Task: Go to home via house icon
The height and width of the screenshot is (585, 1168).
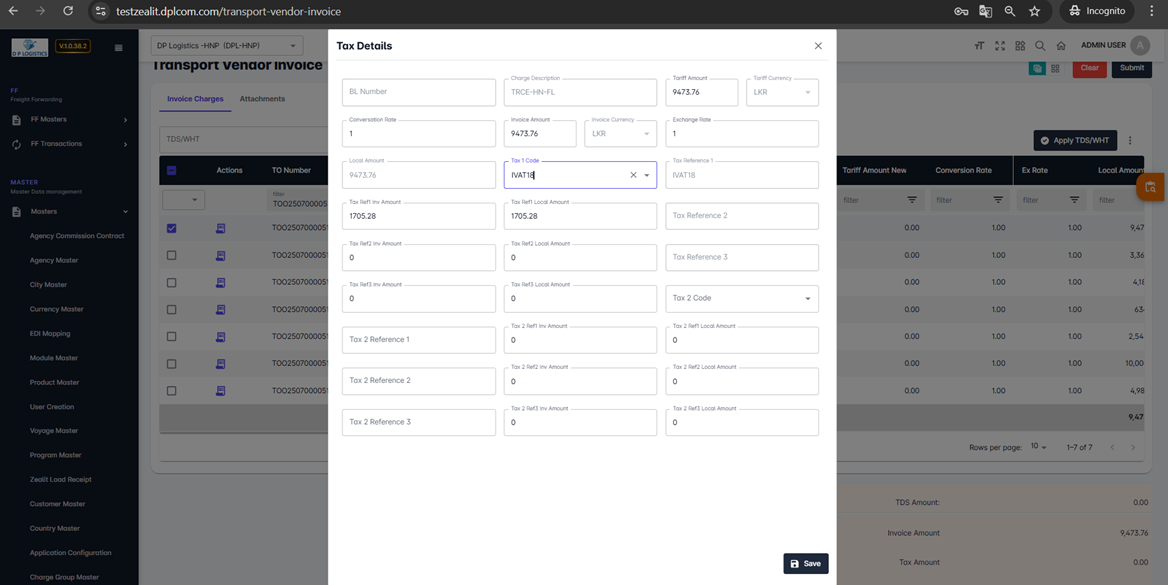Action: coord(1061,46)
